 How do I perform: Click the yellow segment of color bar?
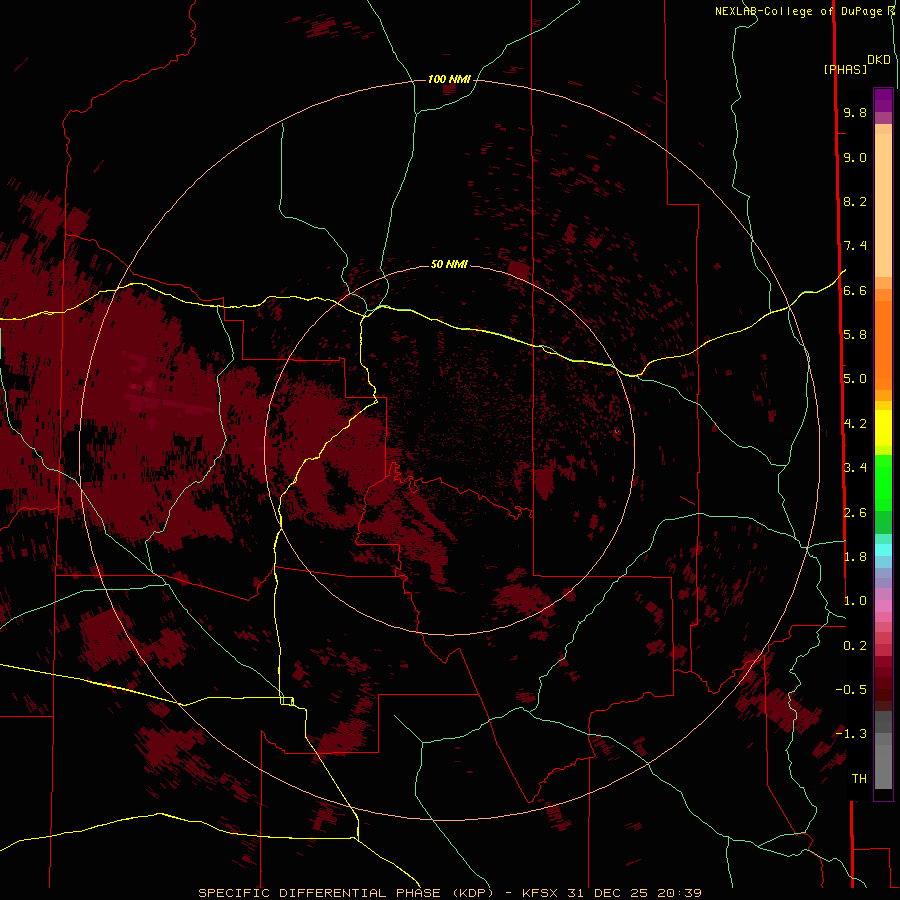coord(883,428)
